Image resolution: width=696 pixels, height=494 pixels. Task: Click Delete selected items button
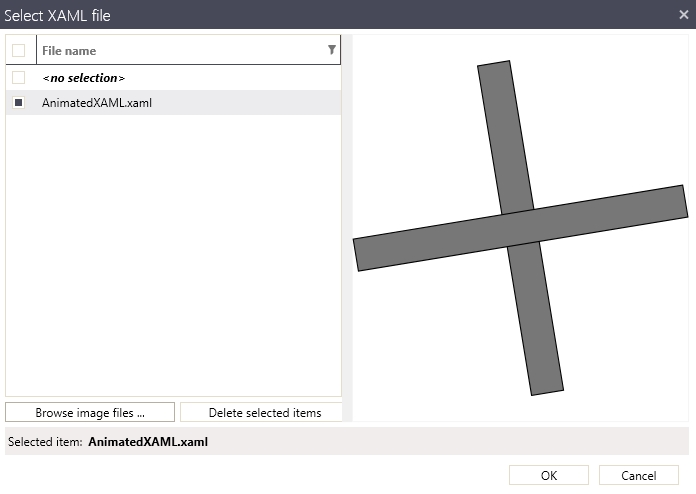click(x=264, y=412)
